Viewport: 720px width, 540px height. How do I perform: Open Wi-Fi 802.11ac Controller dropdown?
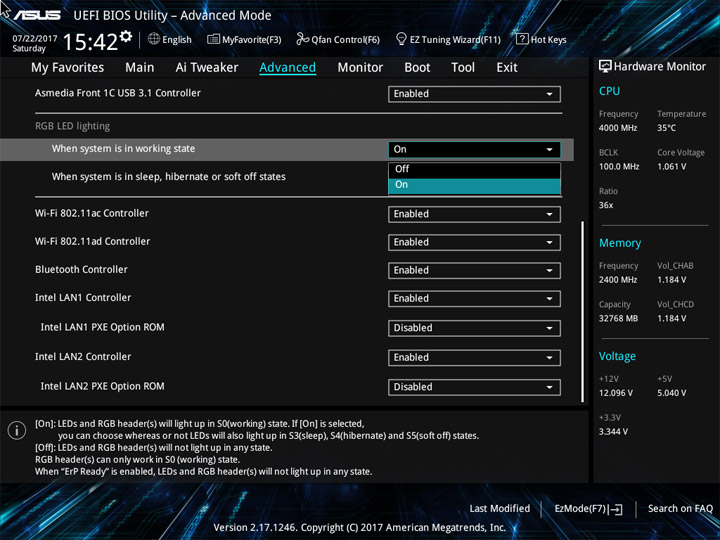pos(474,214)
